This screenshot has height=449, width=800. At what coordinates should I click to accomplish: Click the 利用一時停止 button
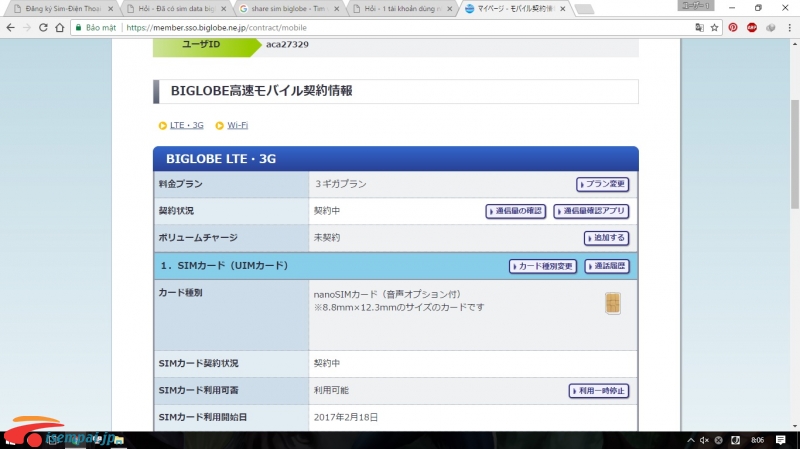[598, 391]
